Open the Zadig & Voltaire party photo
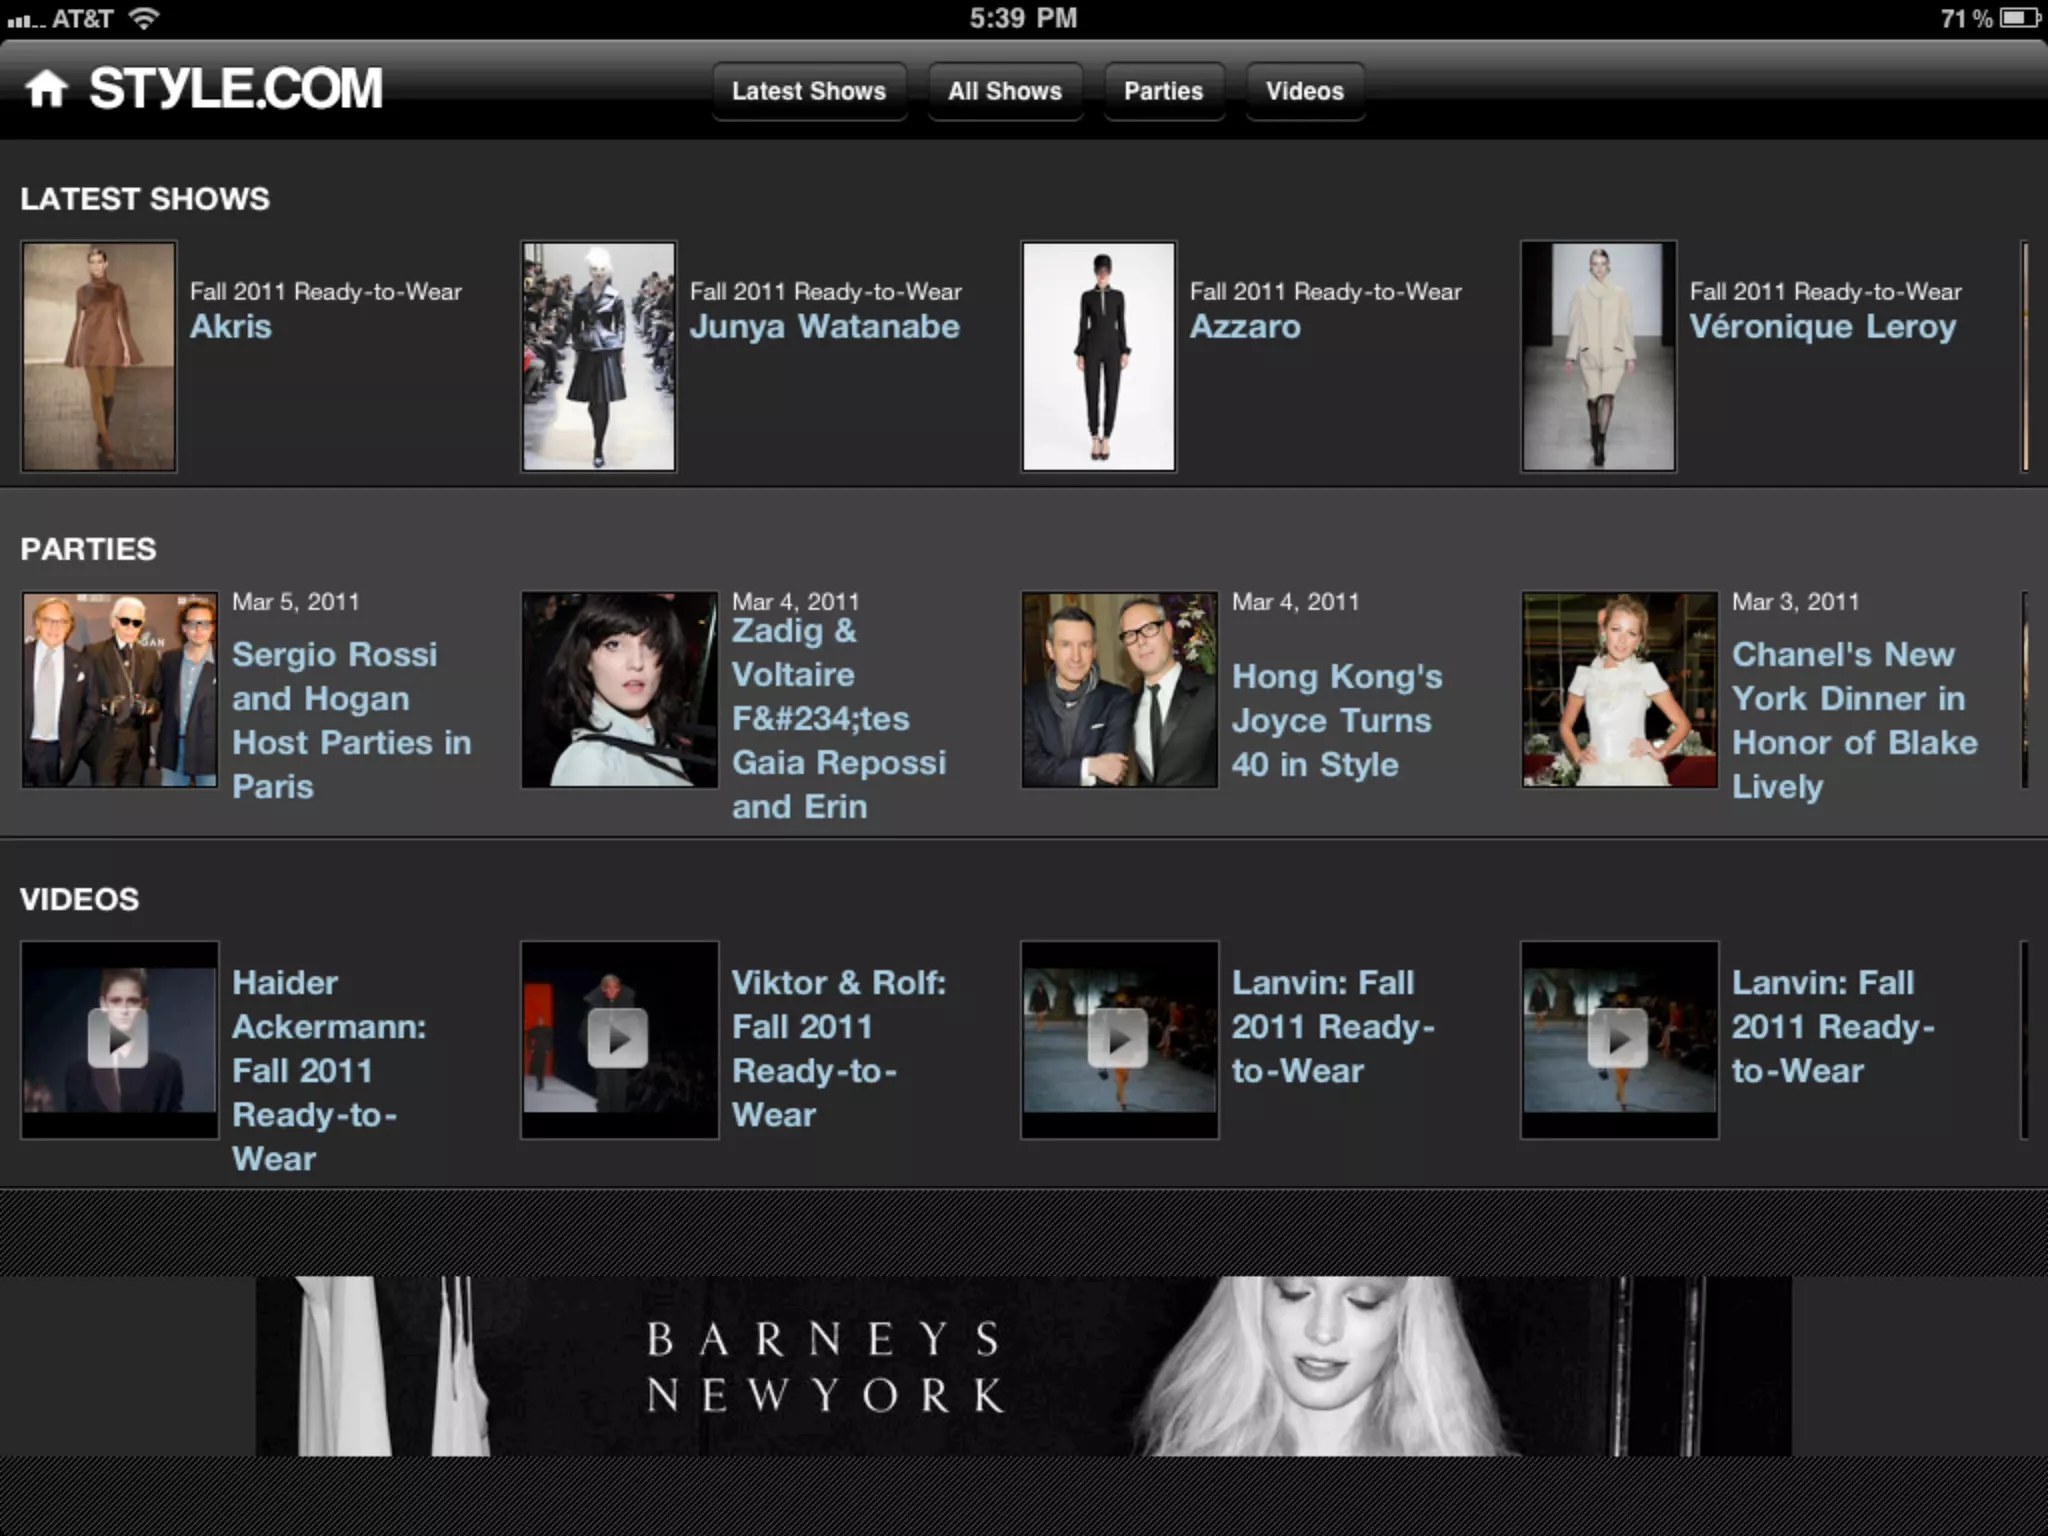 coord(620,690)
